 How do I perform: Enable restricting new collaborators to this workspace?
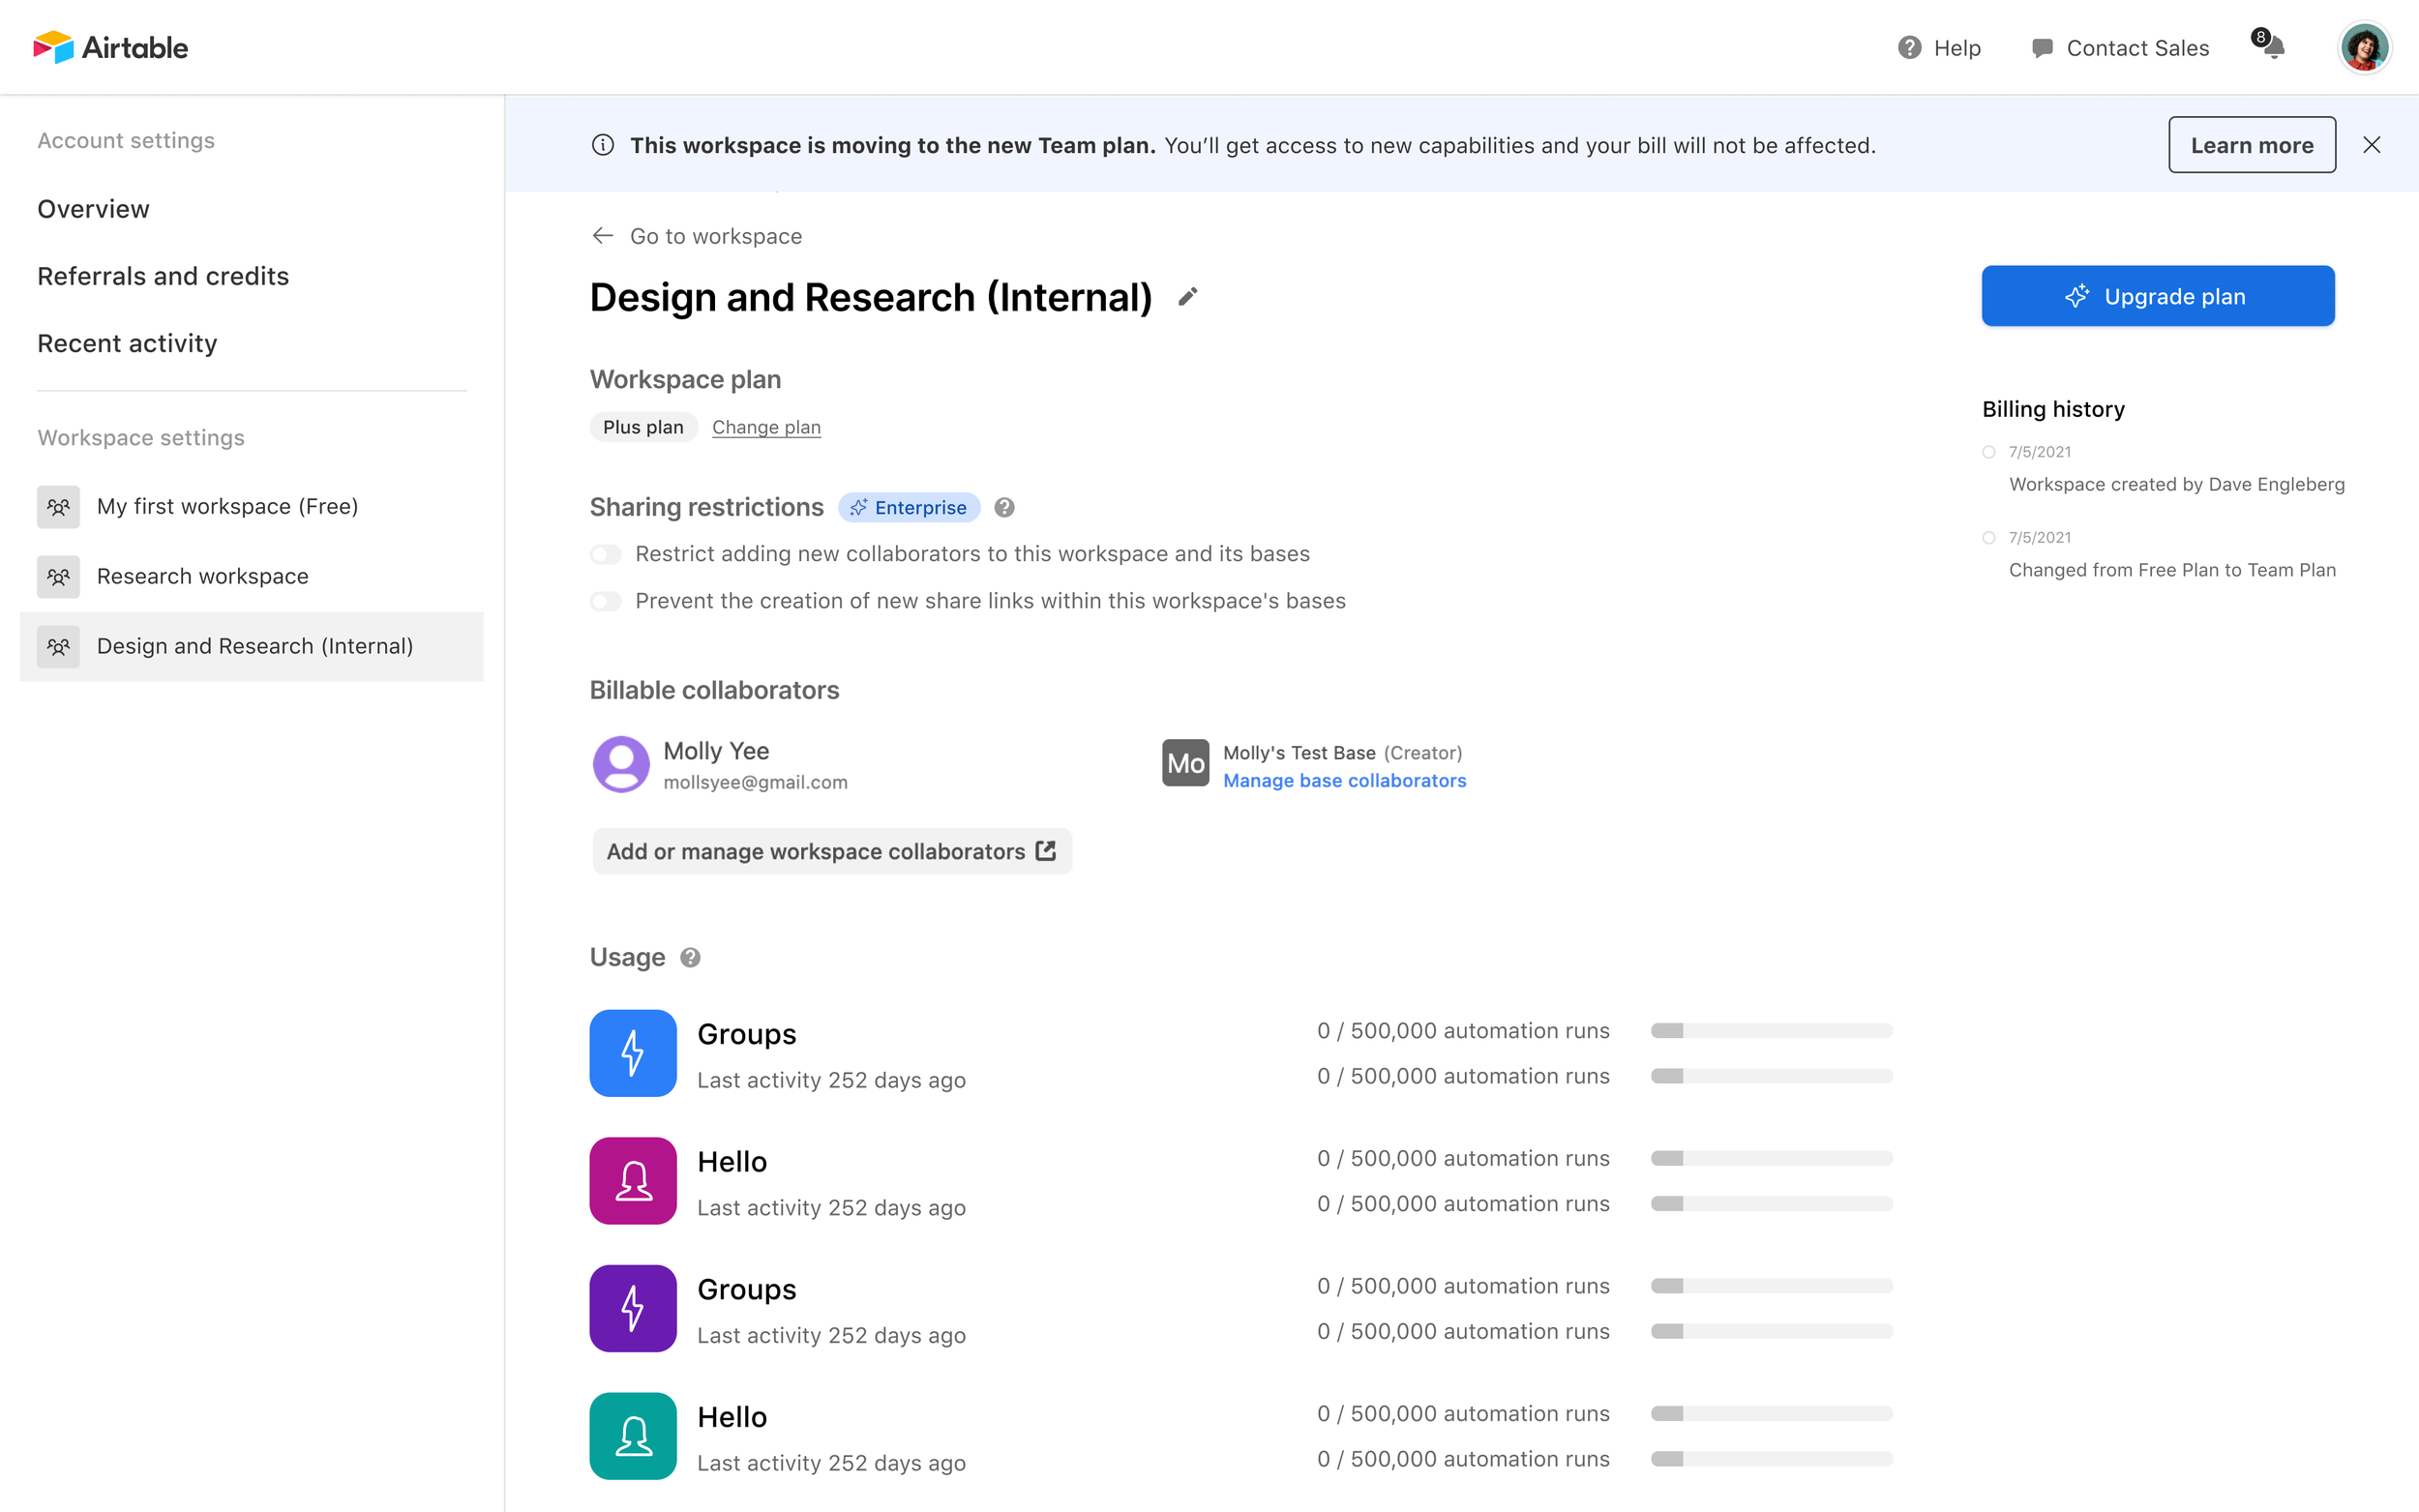coord(605,553)
